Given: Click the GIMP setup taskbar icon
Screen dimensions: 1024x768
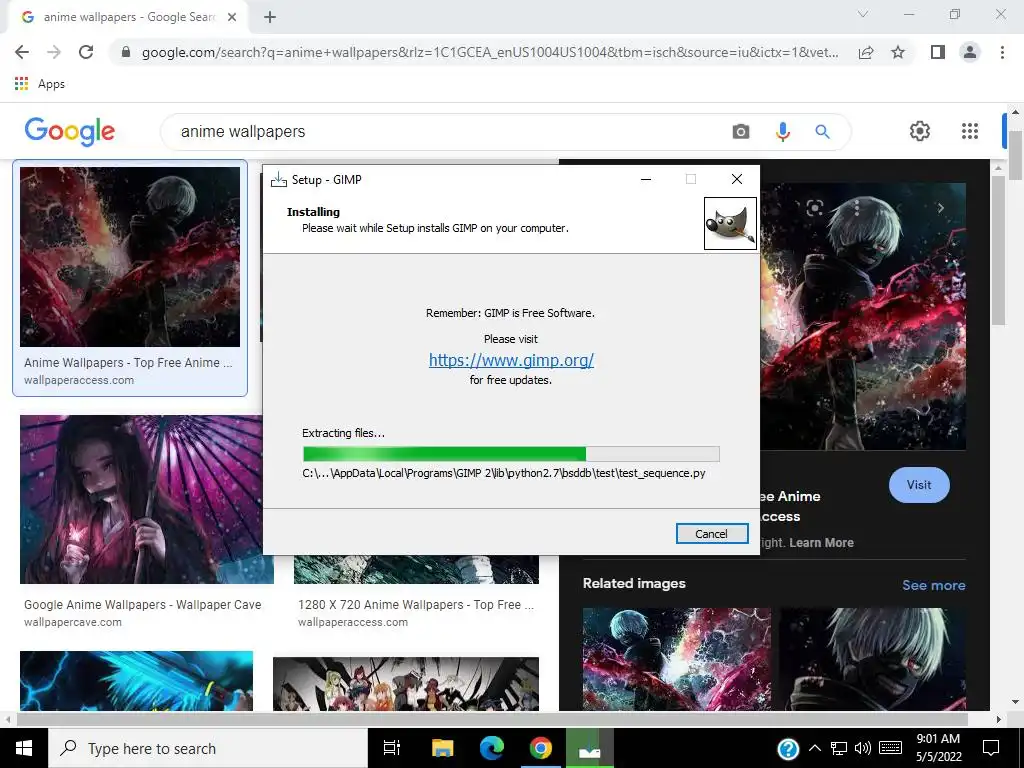Looking at the screenshot, I should tap(589, 748).
